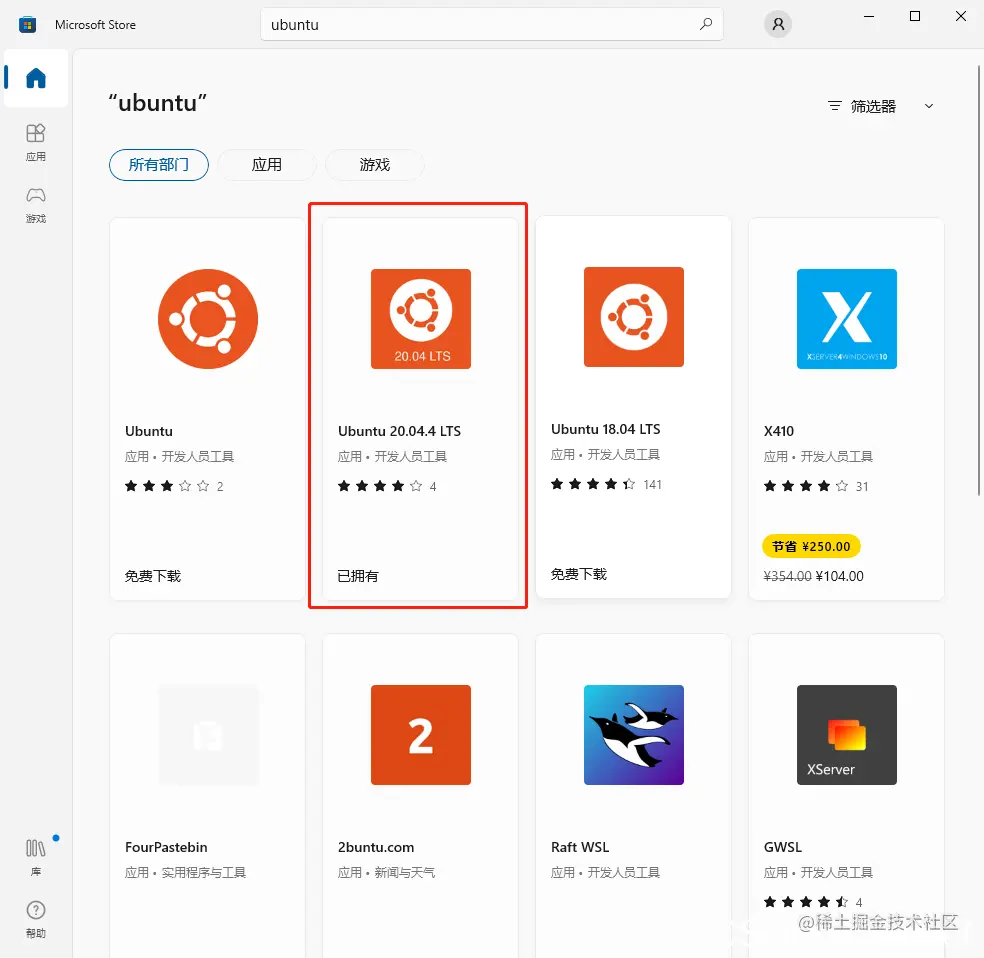
Task: Select the 所有部门 filter tab
Action: click(x=159, y=165)
